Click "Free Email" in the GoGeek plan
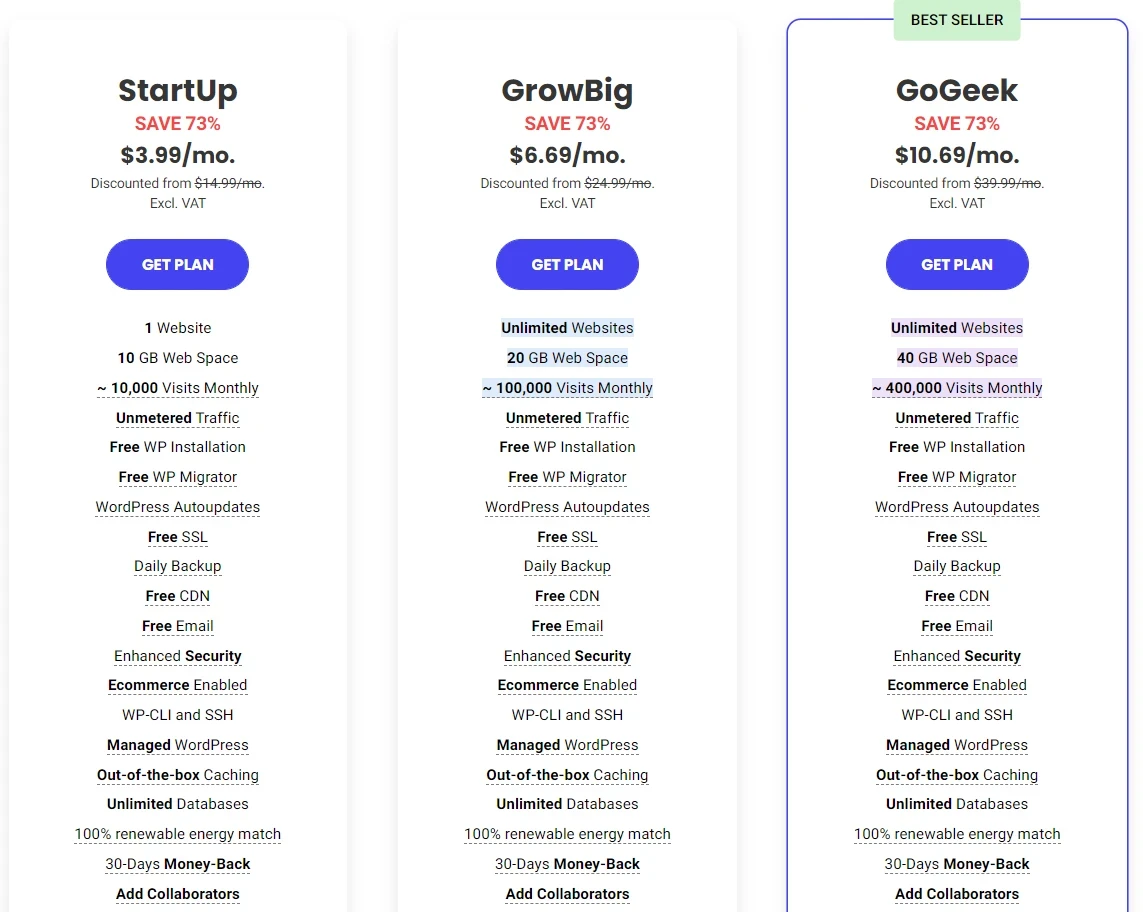 tap(957, 626)
